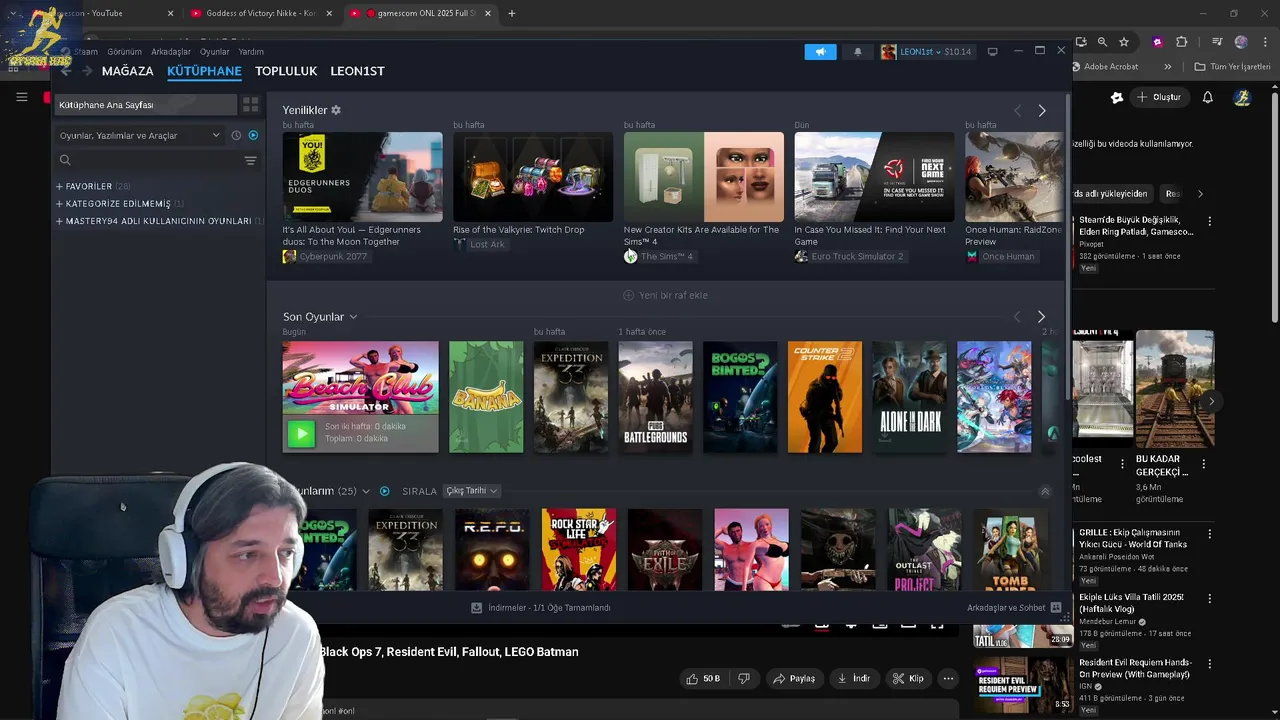Open Yenilikler settings gear
1280x720 pixels.
pyautogui.click(x=336, y=110)
